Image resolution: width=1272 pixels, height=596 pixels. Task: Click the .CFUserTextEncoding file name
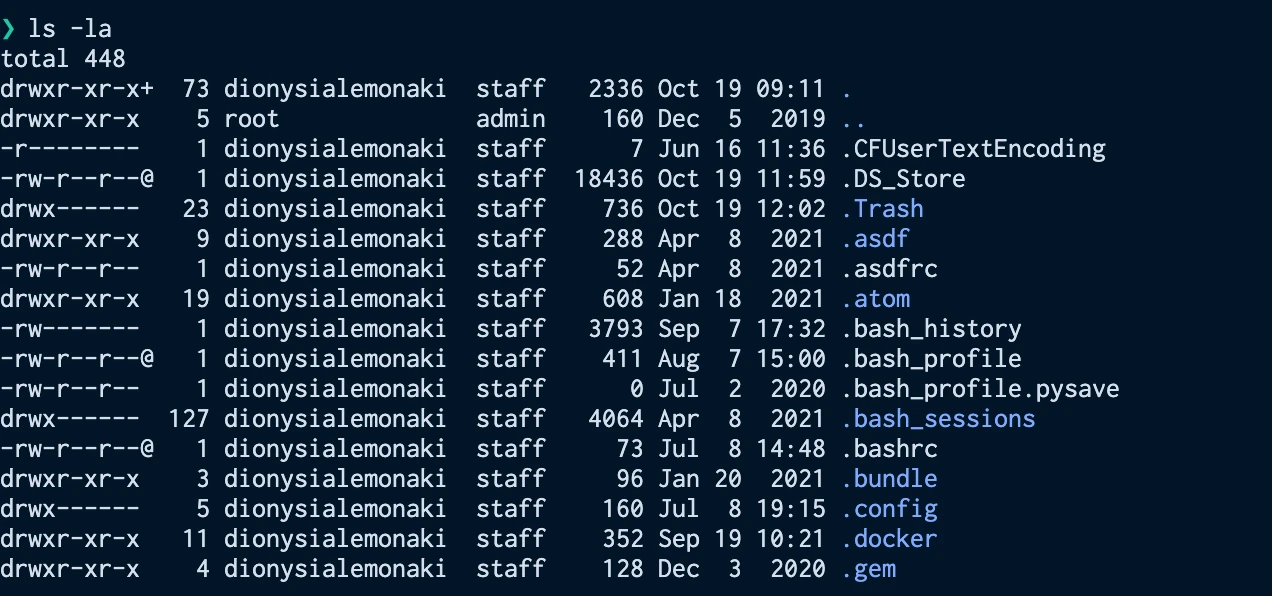[x=973, y=149]
